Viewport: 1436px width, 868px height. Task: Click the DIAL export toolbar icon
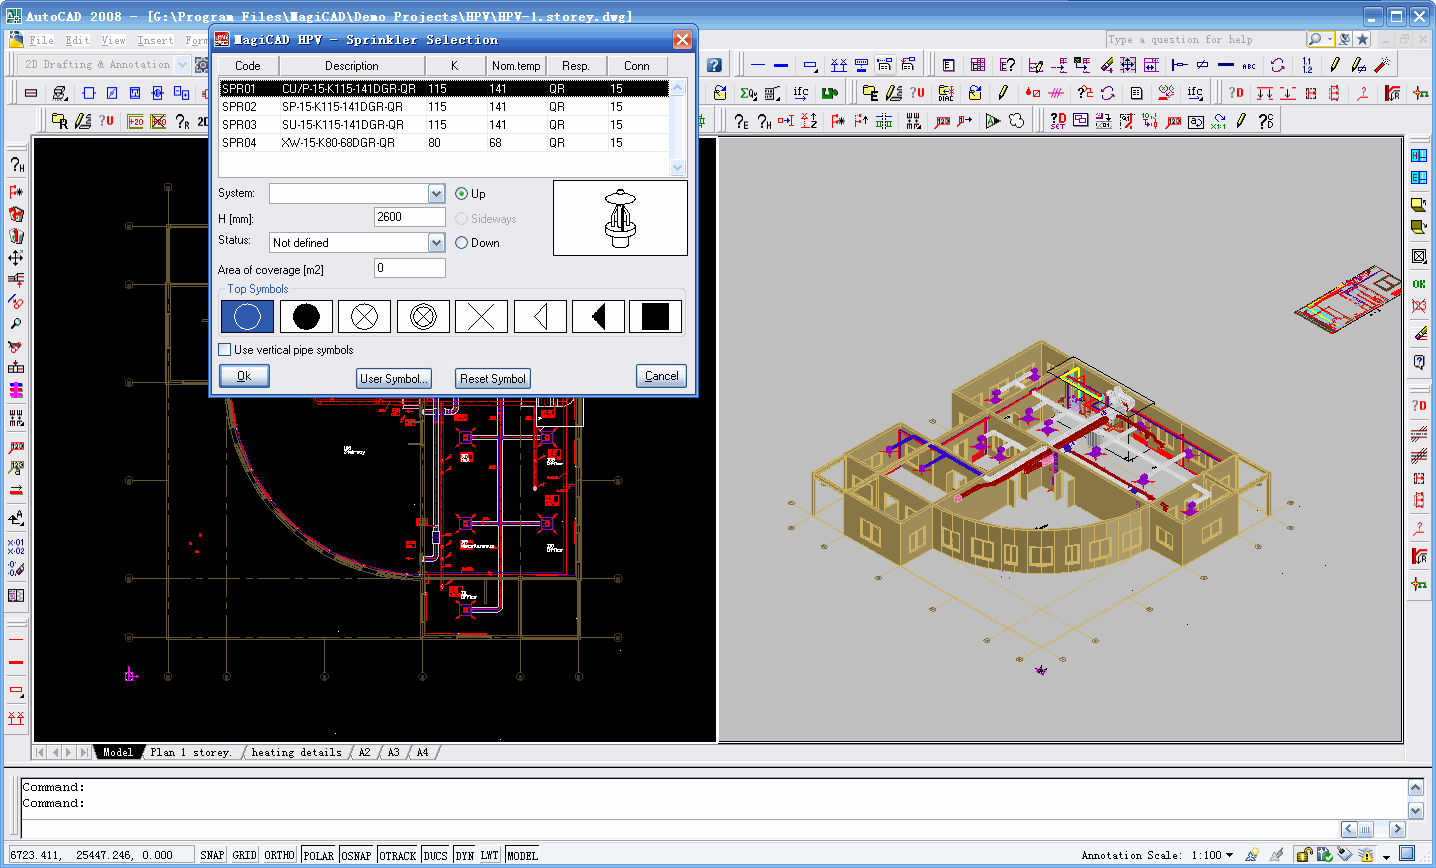point(946,93)
